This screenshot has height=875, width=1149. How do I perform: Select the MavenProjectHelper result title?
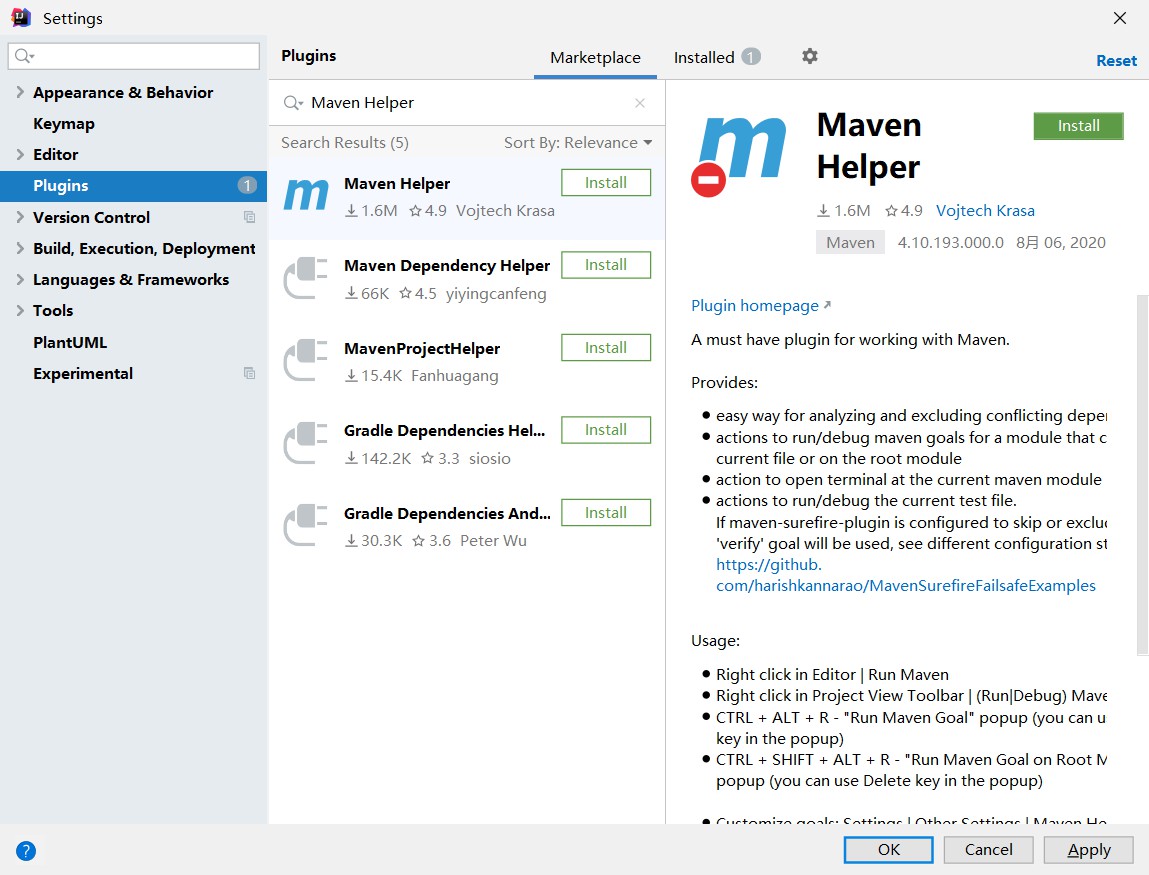coord(422,349)
